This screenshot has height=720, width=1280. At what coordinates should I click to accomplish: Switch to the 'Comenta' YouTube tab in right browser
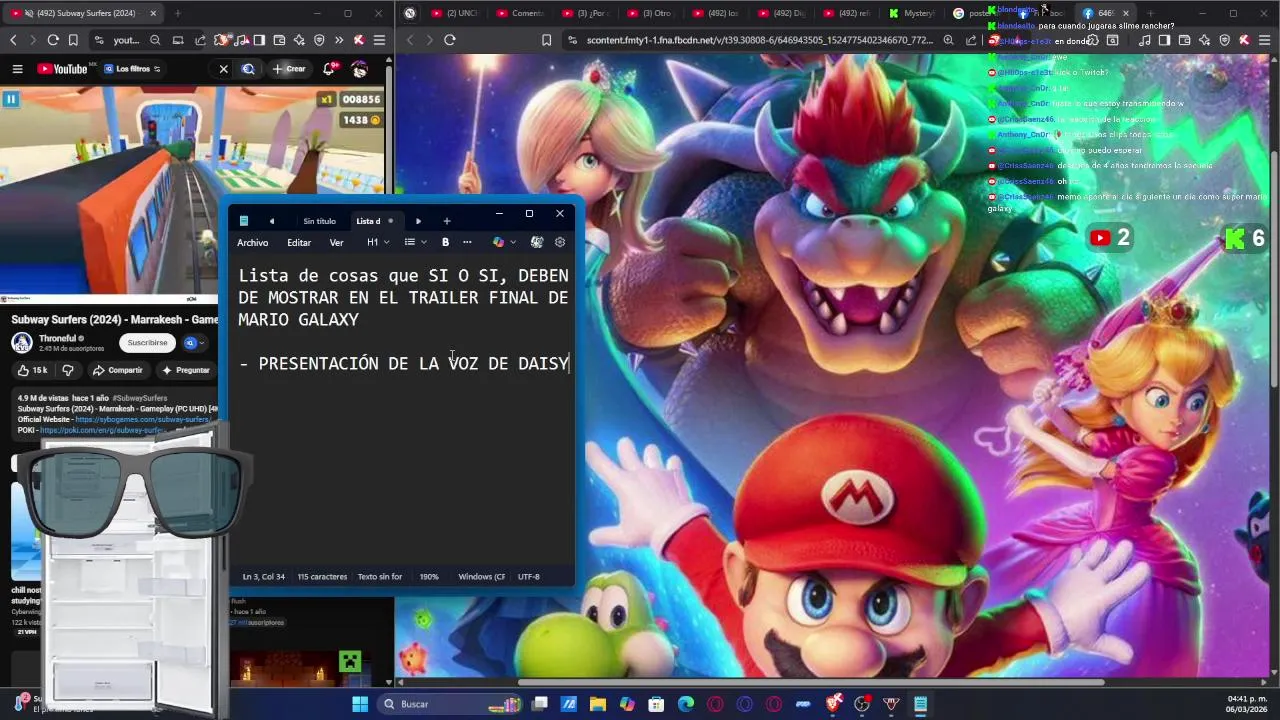[x=518, y=13]
